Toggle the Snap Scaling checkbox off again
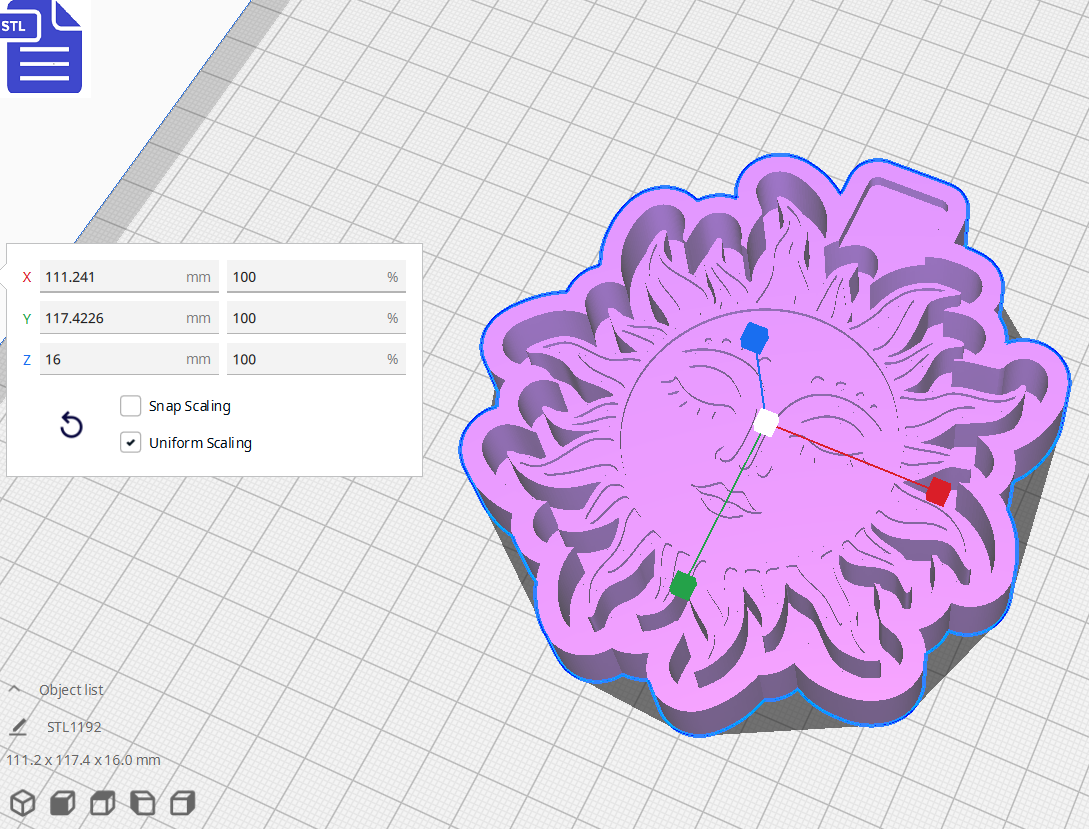The height and width of the screenshot is (829, 1089). 130,405
